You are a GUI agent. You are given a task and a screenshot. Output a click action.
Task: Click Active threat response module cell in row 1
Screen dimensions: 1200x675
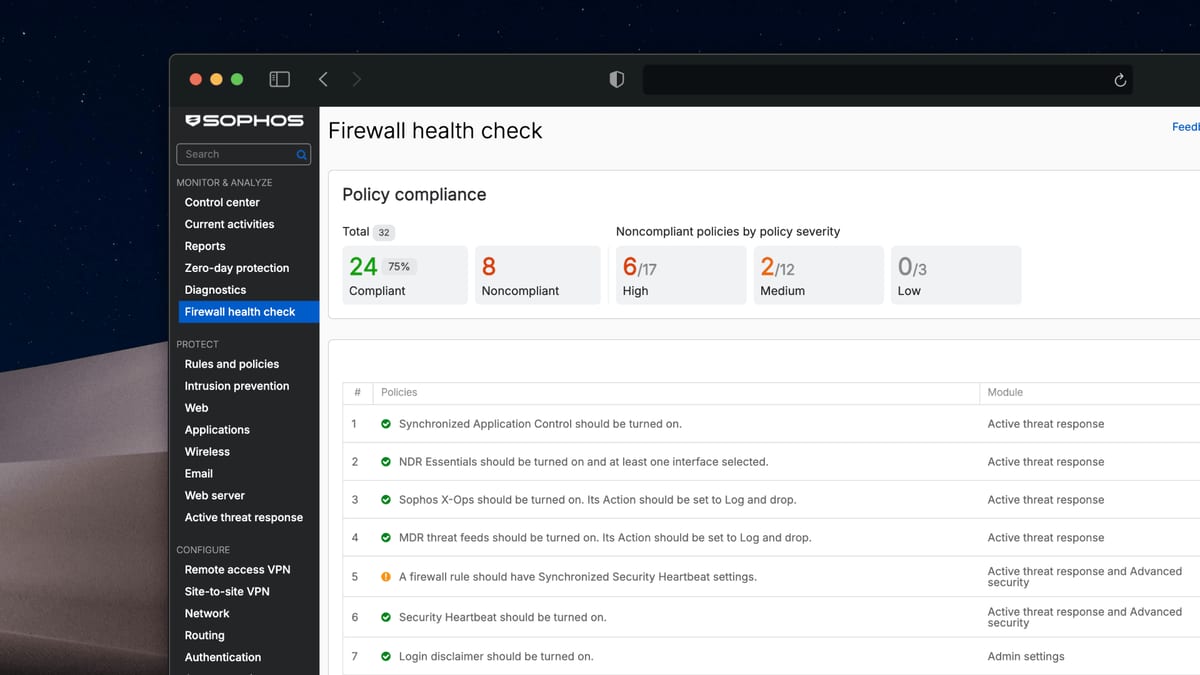pyautogui.click(x=1046, y=424)
